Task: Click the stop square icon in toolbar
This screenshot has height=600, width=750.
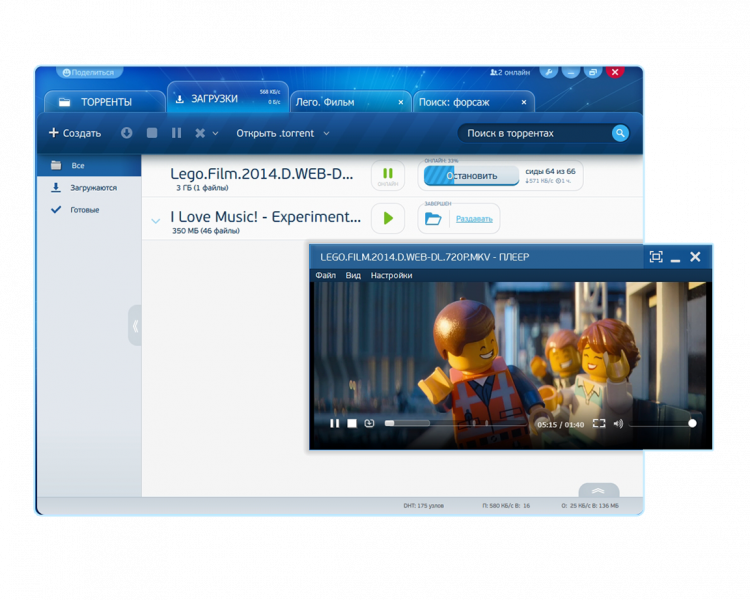Action: [x=152, y=133]
